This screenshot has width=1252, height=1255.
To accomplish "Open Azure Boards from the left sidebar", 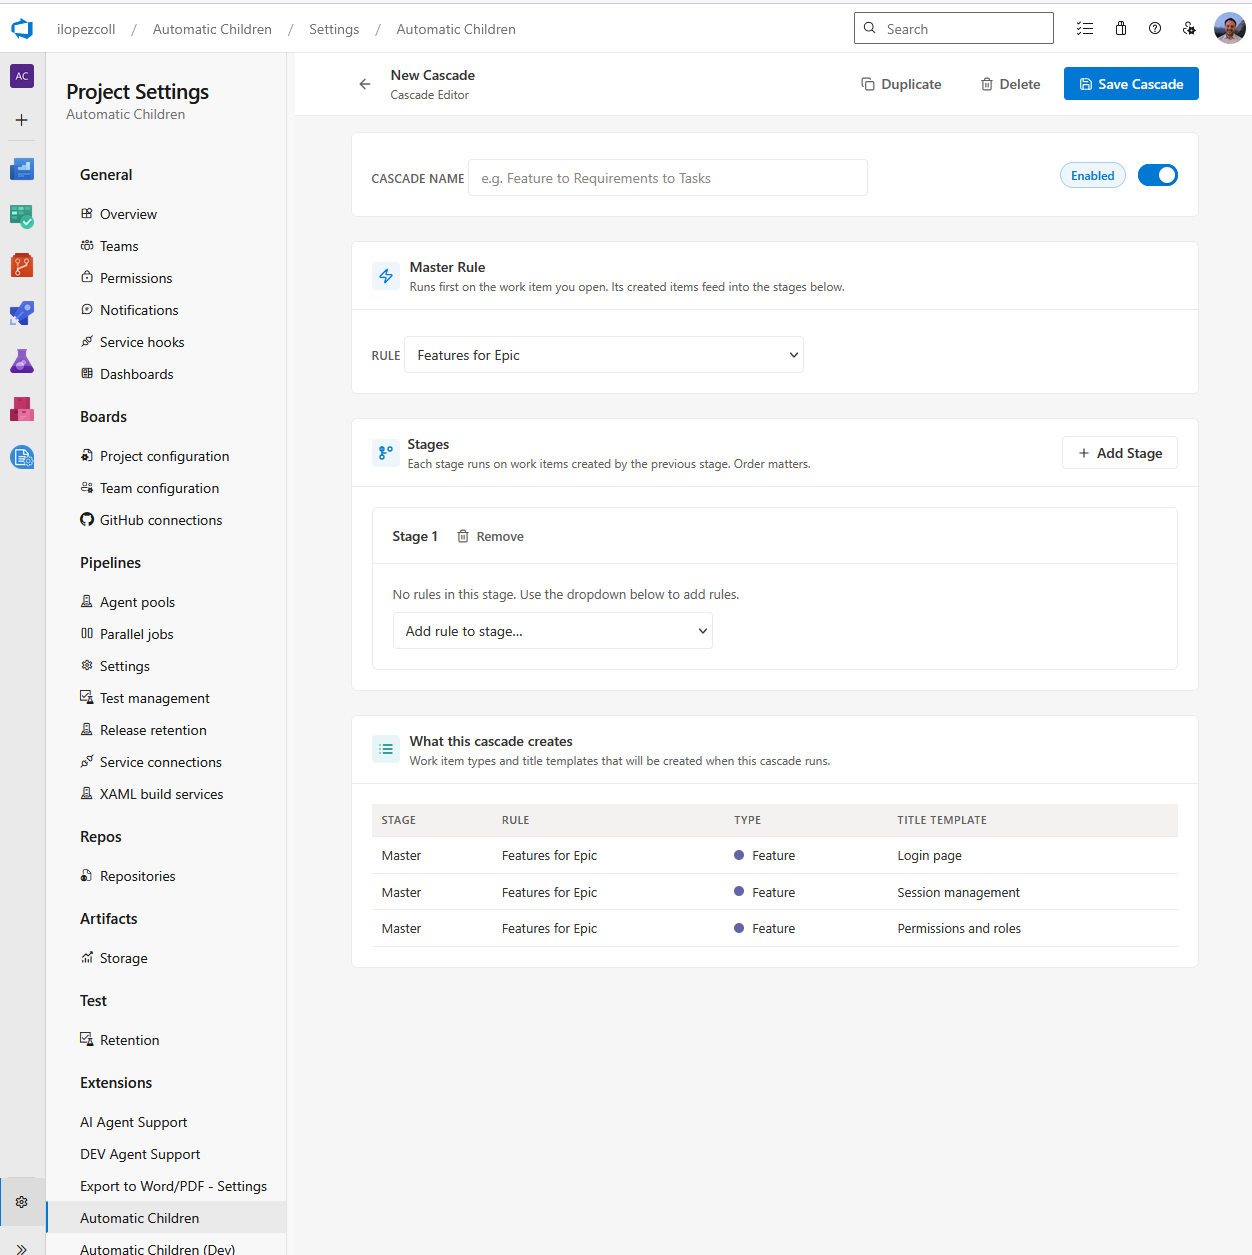I will (x=22, y=217).
